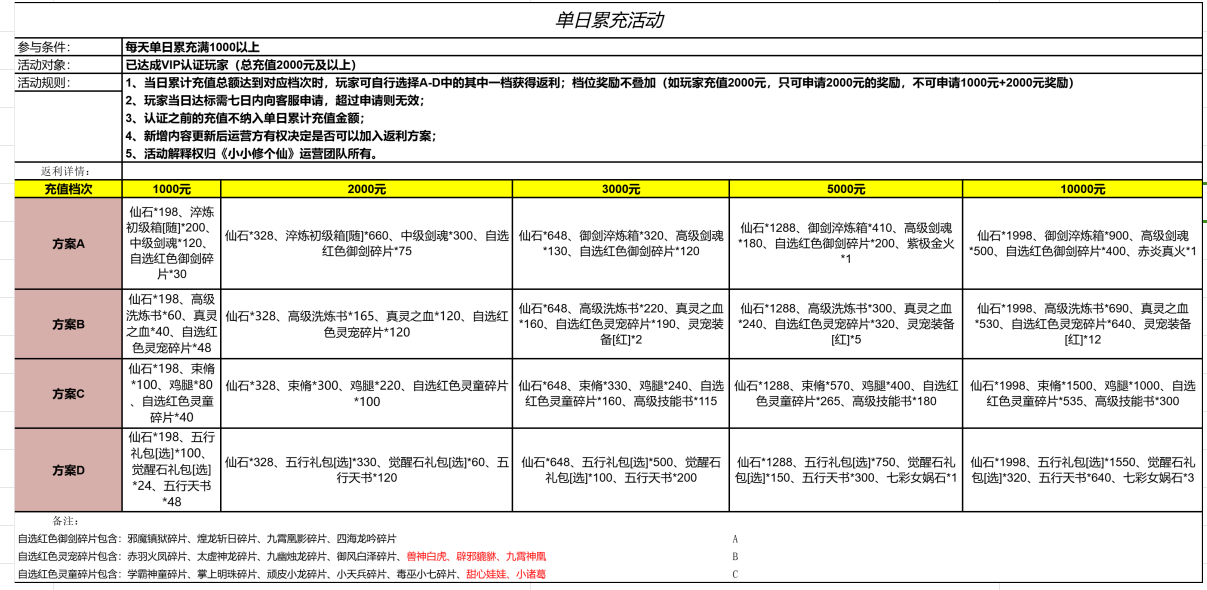Click the 活动对象 label cell
The width and height of the screenshot is (1207, 590).
[68, 64]
